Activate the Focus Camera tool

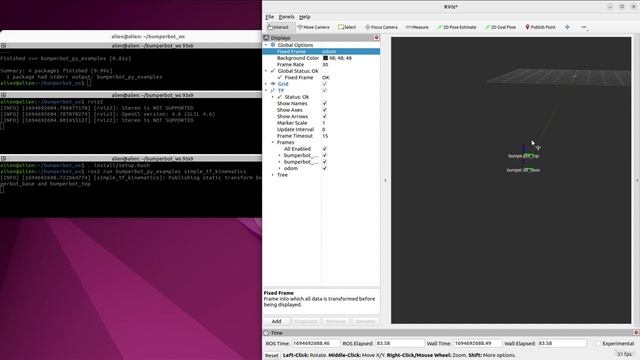(x=381, y=27)
